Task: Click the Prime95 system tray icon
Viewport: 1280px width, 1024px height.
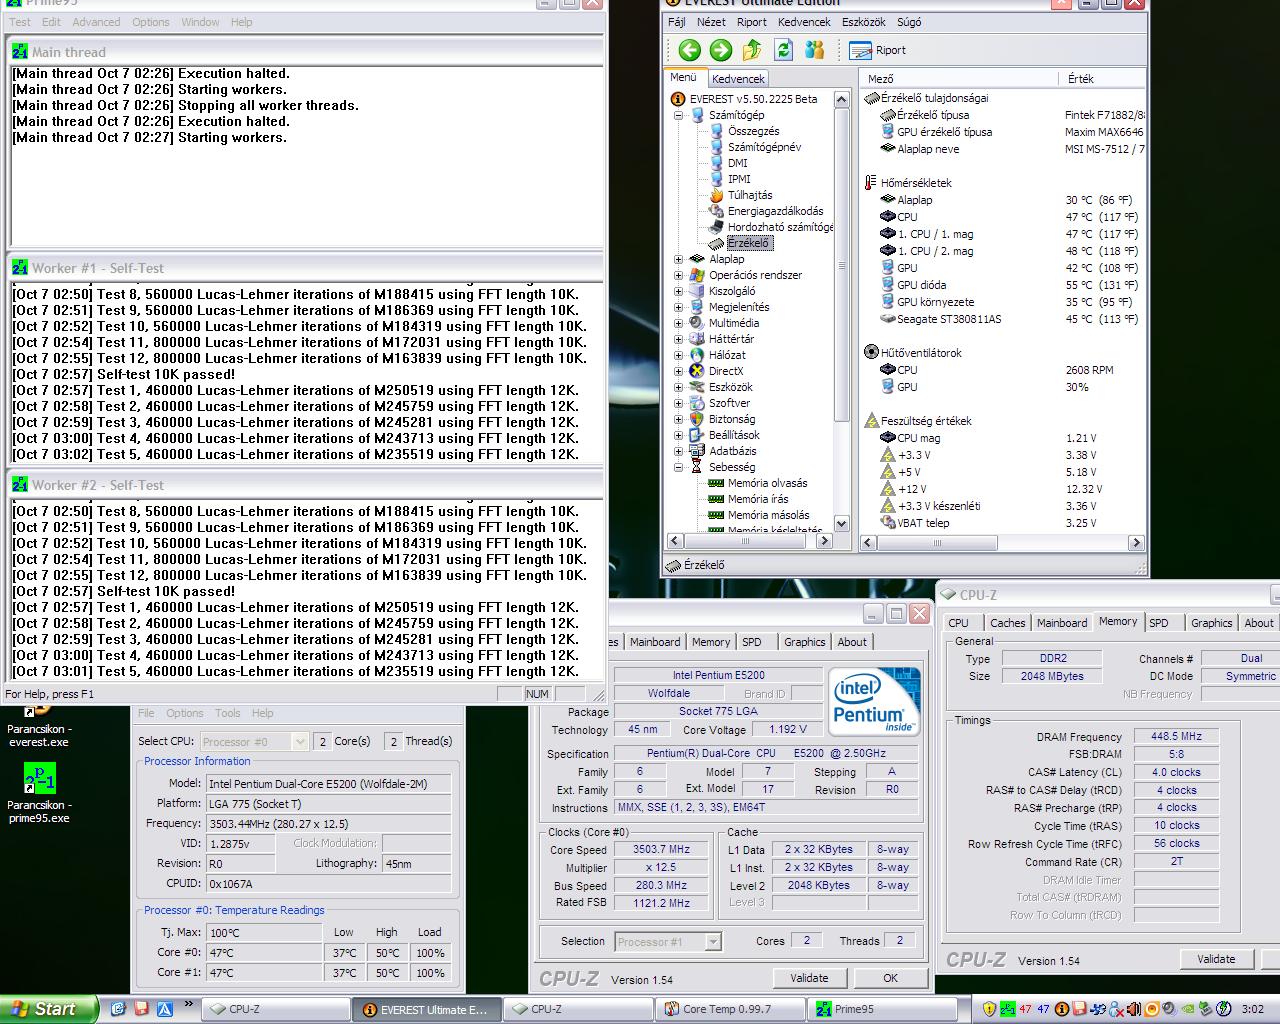Action: click(1007, 1009)
